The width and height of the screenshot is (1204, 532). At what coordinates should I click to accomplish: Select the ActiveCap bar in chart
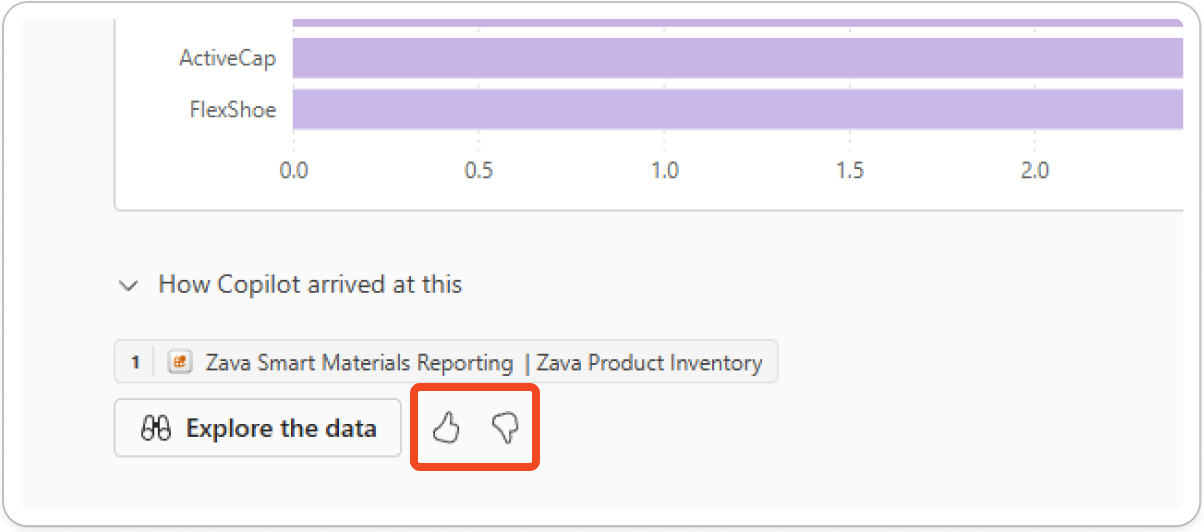pyautogui.click(x=738, y=58)
